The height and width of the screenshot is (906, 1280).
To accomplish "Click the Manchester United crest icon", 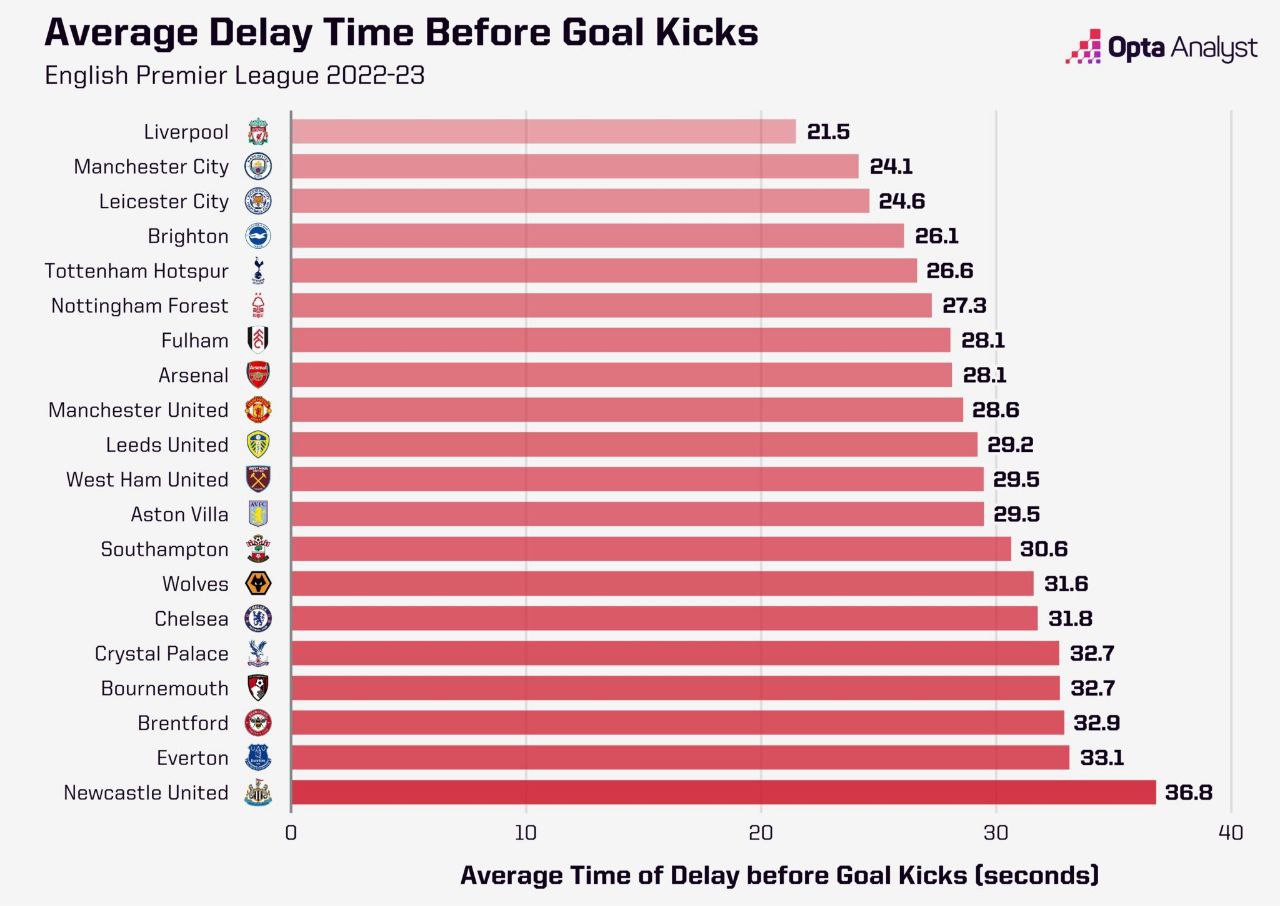I will (258, 410).
